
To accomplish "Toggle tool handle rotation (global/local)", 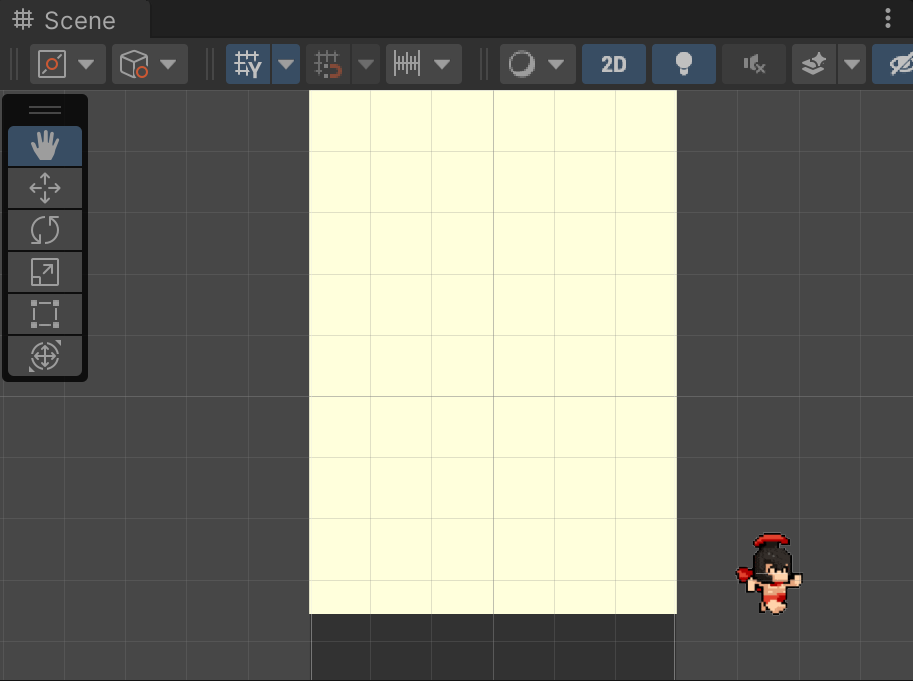I will 133,63.
